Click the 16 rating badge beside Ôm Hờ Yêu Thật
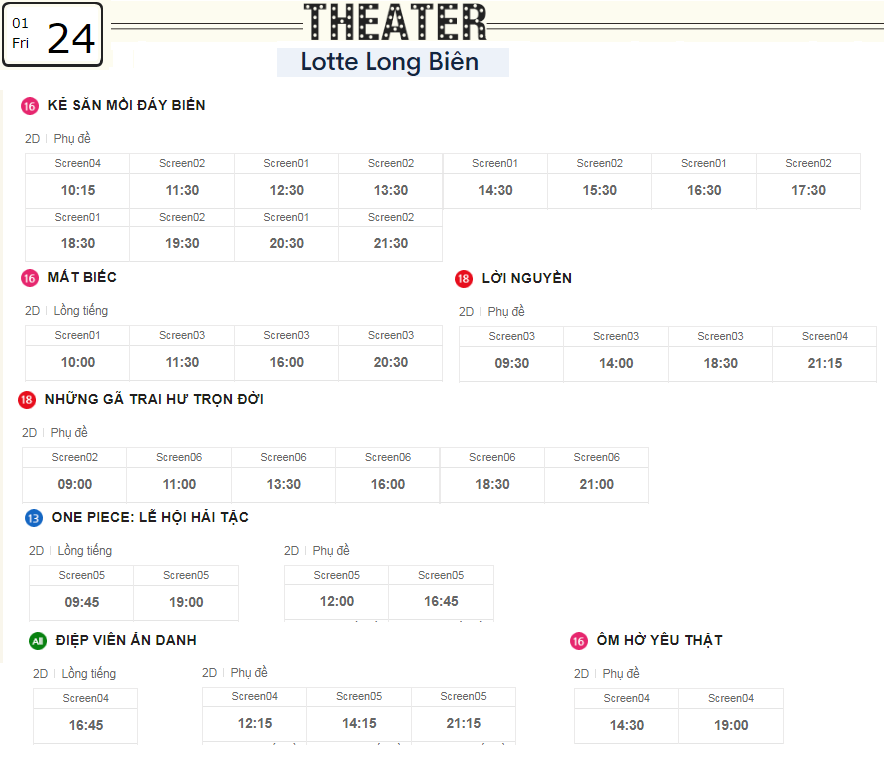Viewport: 884px width, 762px height. point(578,641)
